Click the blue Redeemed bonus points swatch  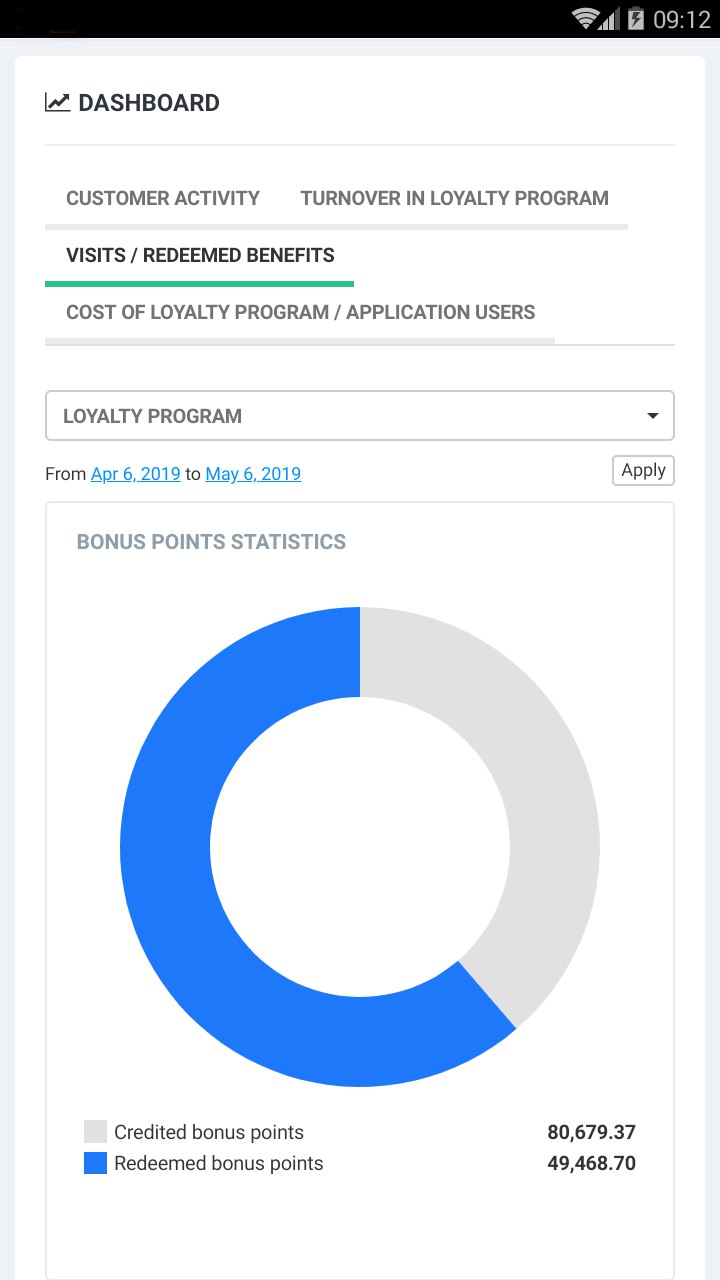pos(95,1163)
